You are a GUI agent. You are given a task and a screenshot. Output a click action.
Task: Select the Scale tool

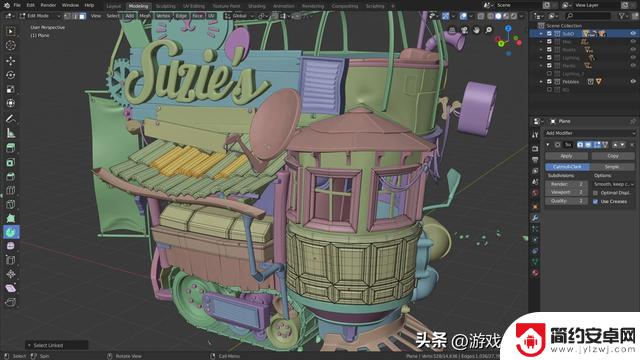point(11,89)
